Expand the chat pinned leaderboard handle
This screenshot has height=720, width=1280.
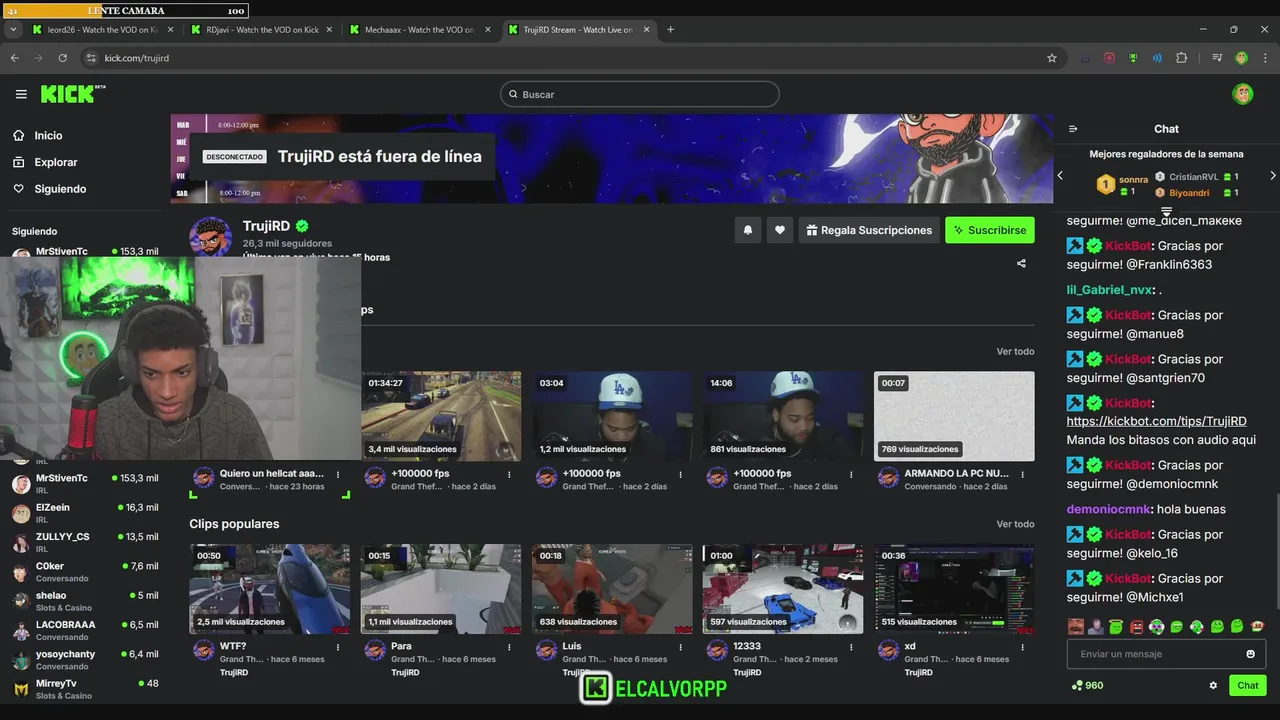(x=1166, y=211)
